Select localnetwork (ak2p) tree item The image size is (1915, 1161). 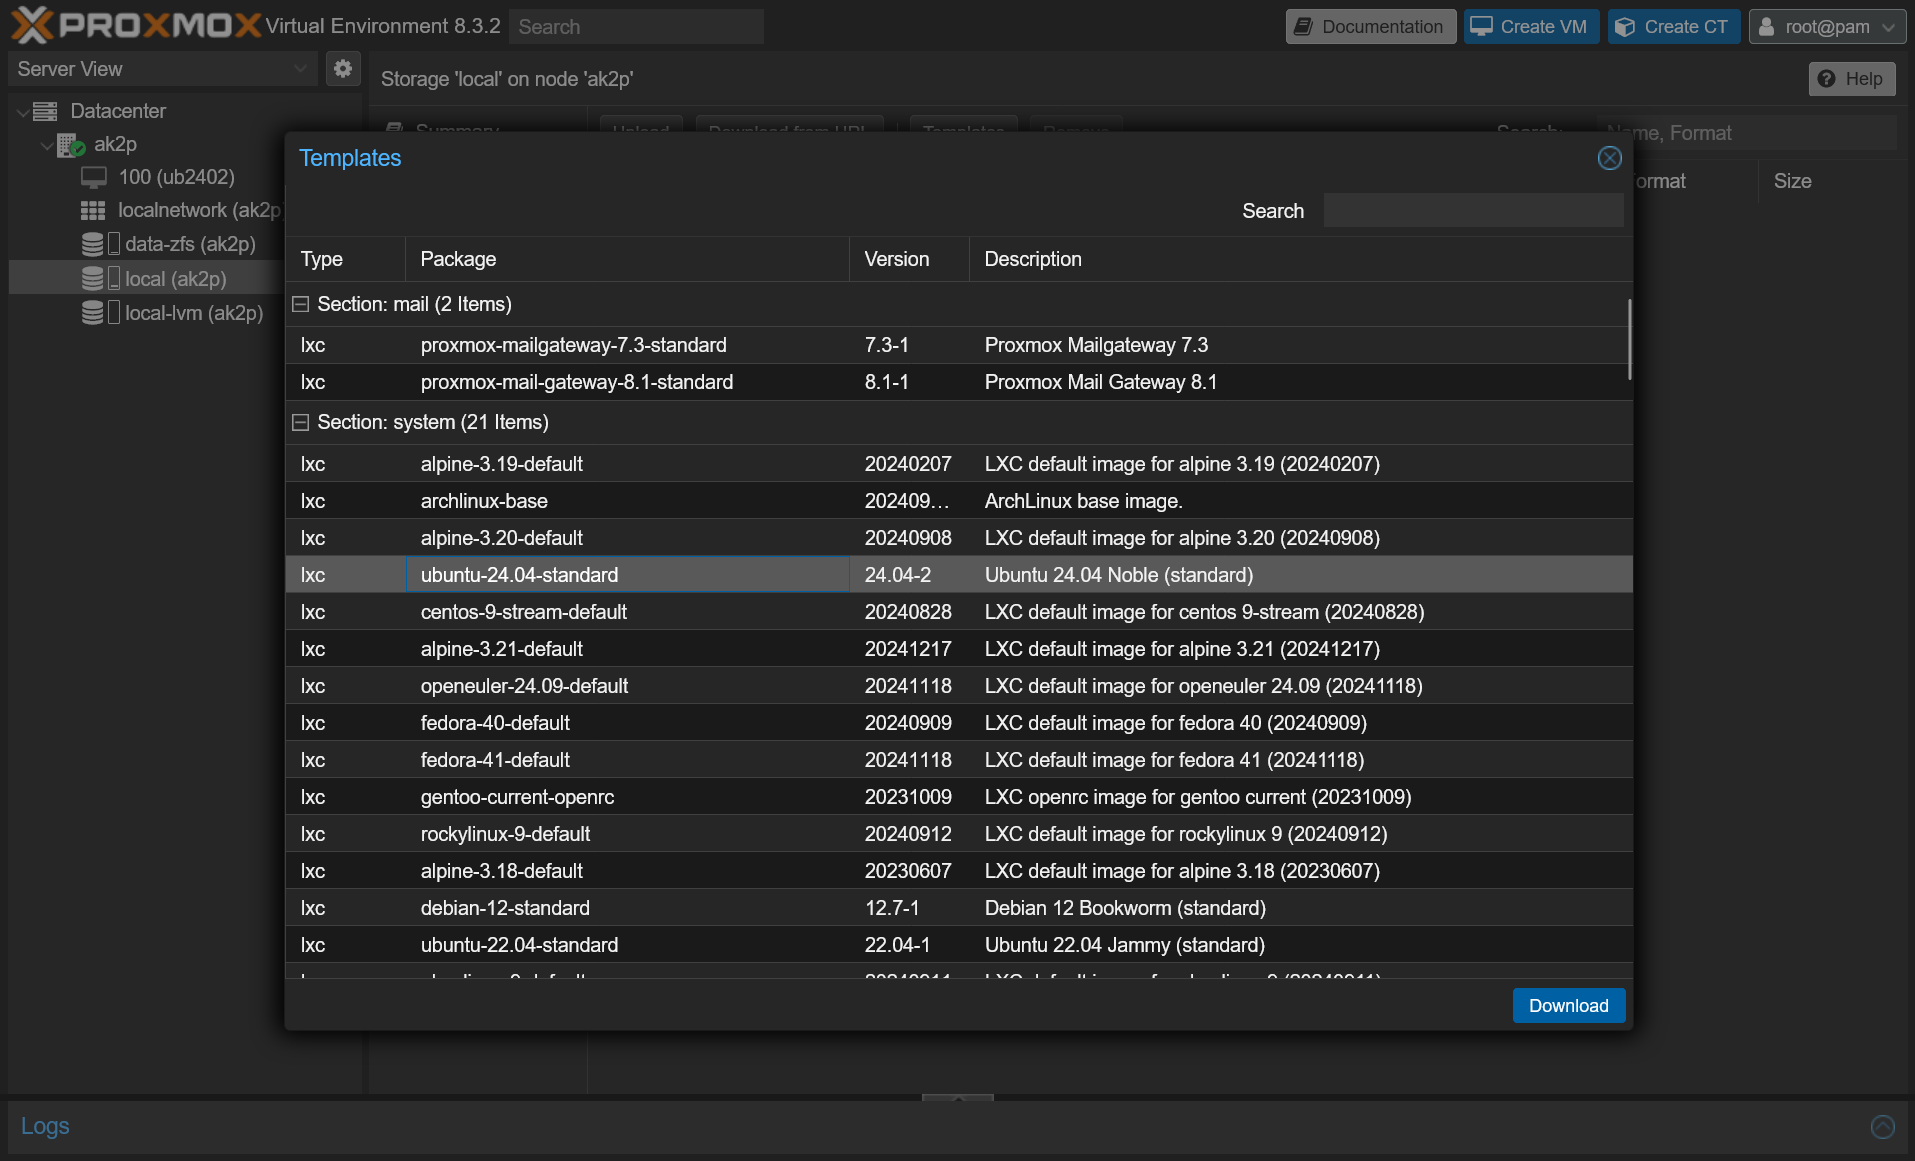pos(200,211)
